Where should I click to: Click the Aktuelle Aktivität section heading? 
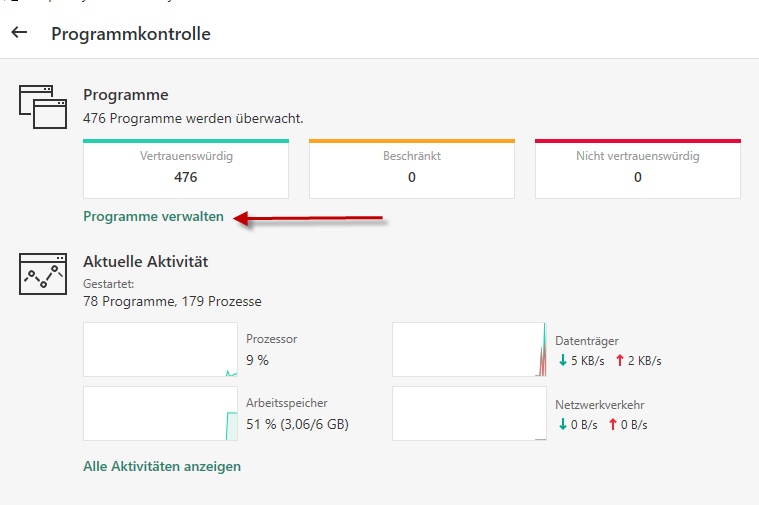tap(145, 262)
